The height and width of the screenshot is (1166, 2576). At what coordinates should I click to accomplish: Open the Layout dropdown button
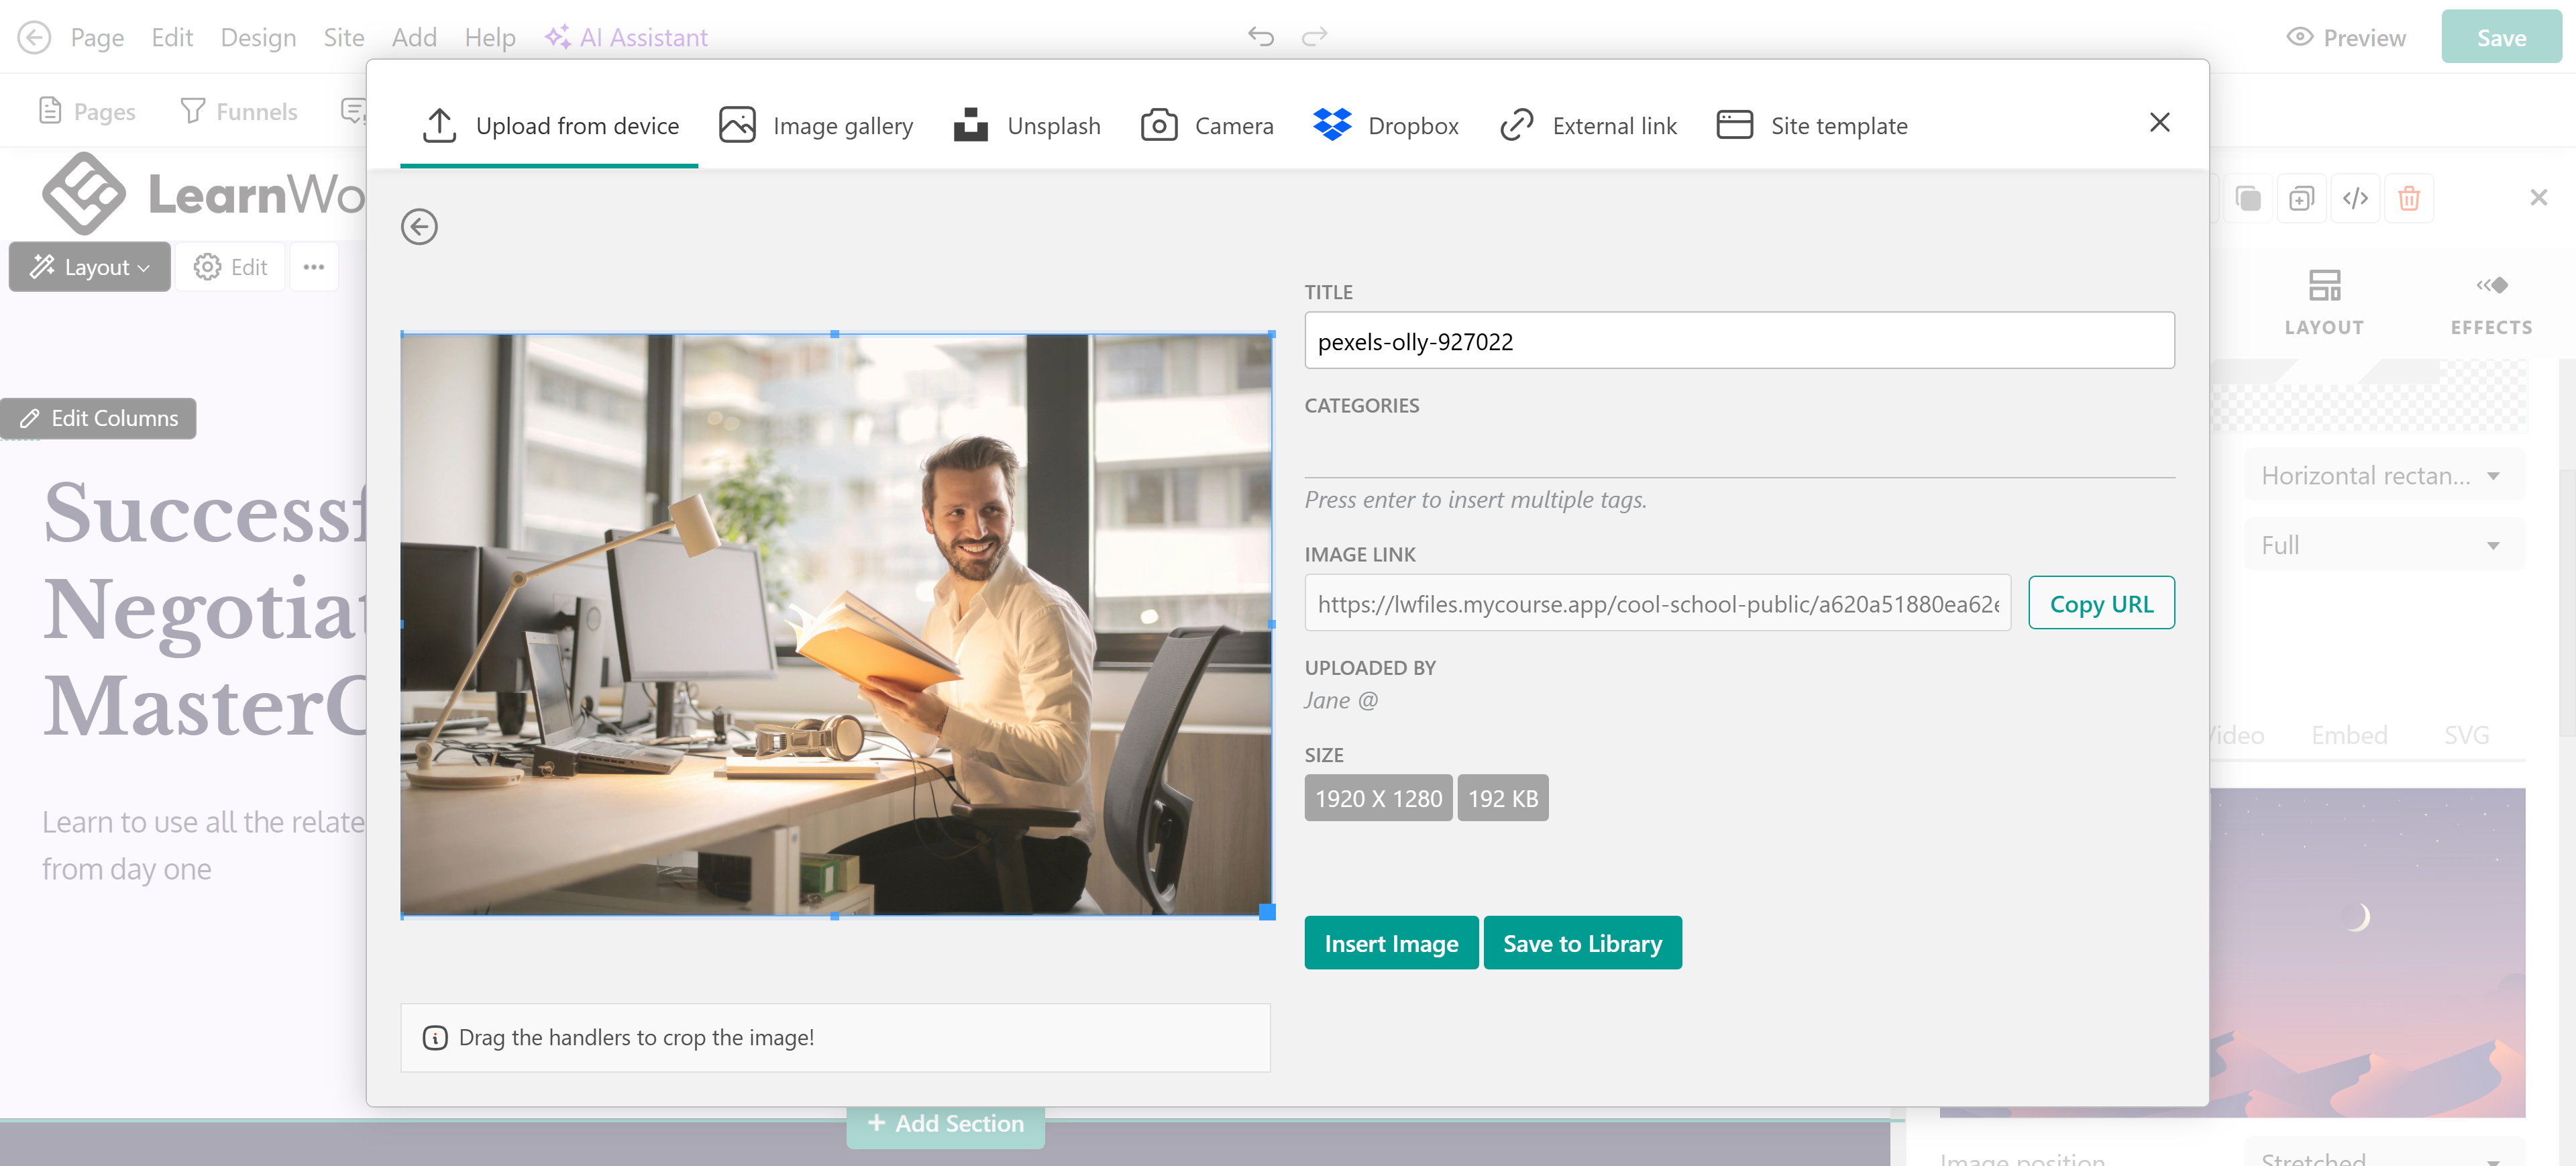point(90,267)
